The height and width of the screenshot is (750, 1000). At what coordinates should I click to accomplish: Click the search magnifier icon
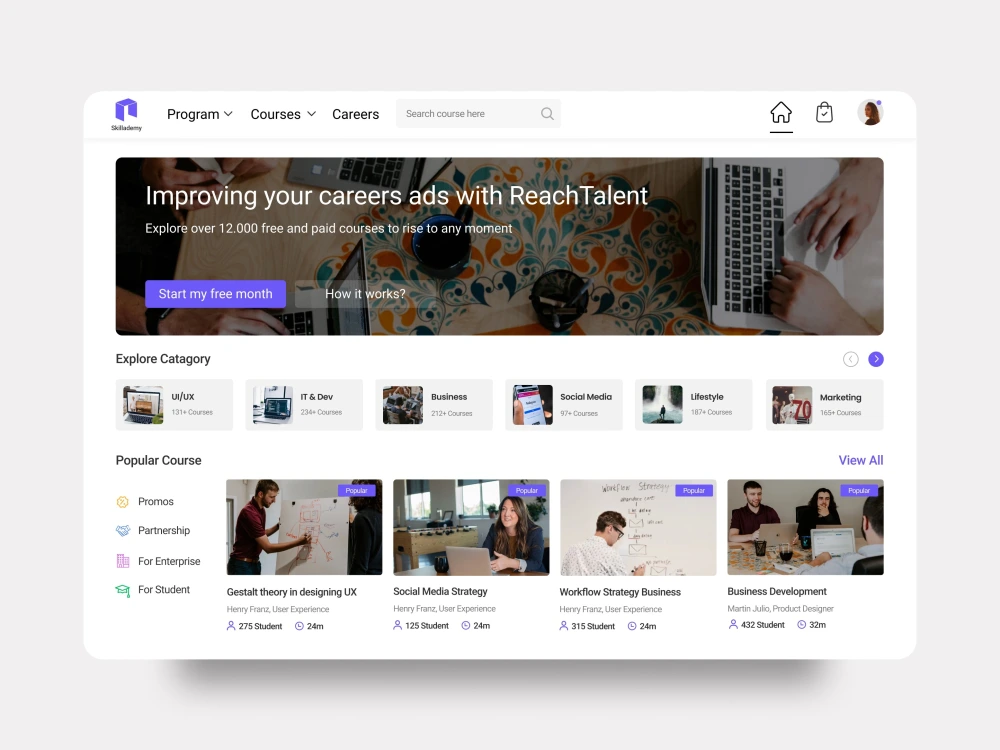pyautogui.click(x=547, y=114)
